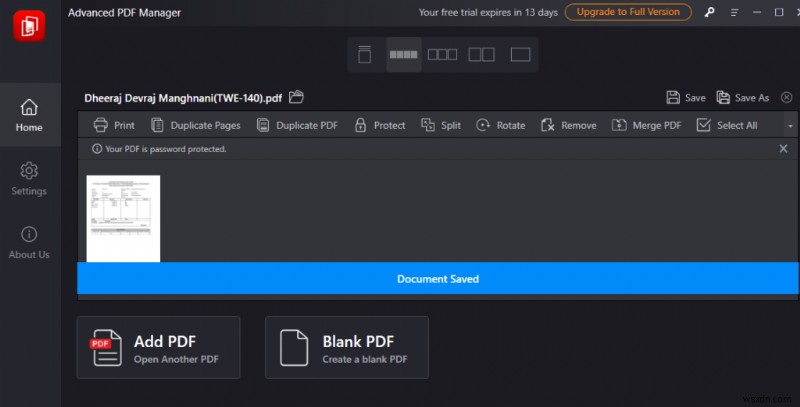Click the Split tool
The height and width of the screenshot is (407, 800).
440,125
